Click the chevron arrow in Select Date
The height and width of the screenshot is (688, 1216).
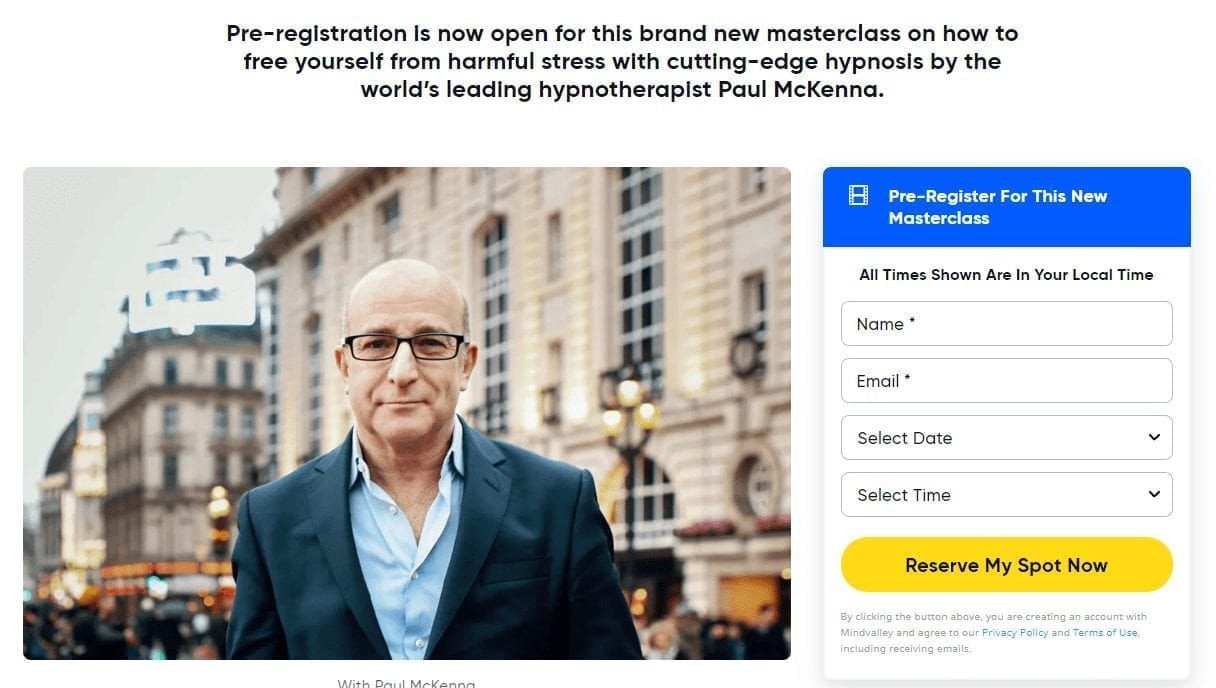[x=1154, y=437]
